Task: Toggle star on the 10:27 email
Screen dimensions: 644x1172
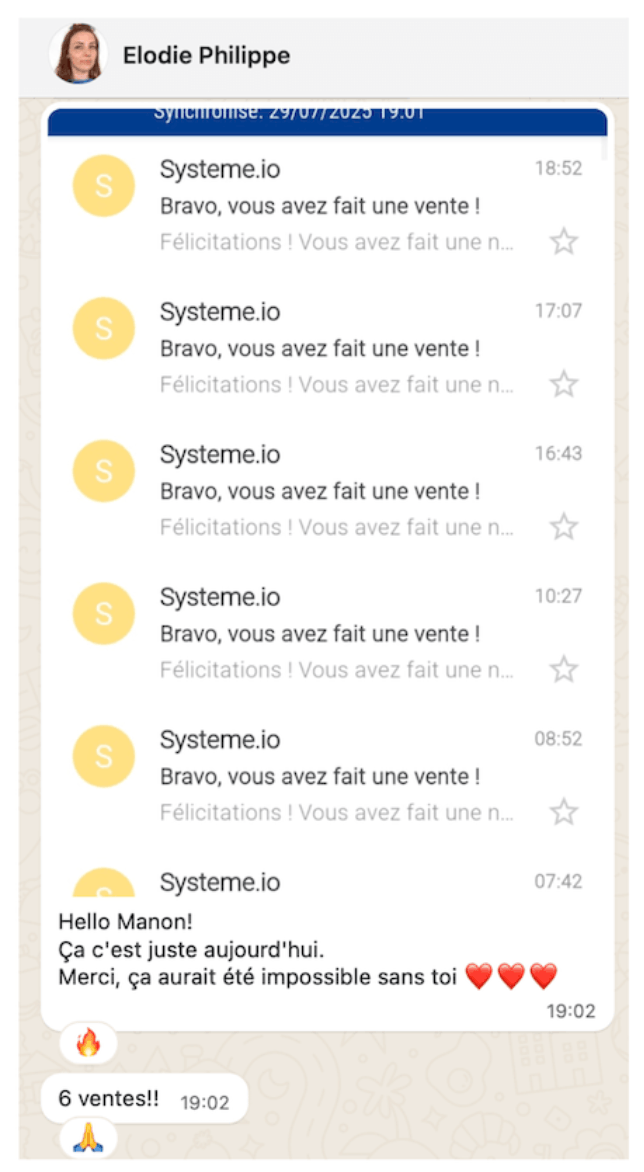Action: pos(564,669)
